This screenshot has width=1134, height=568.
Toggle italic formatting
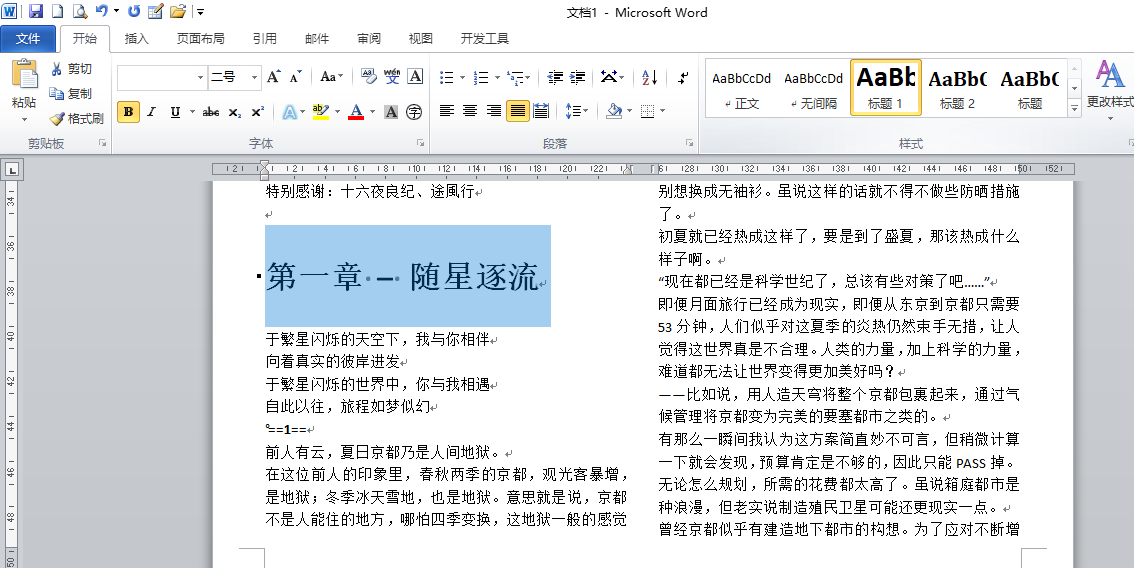click(x=151, y=111)
